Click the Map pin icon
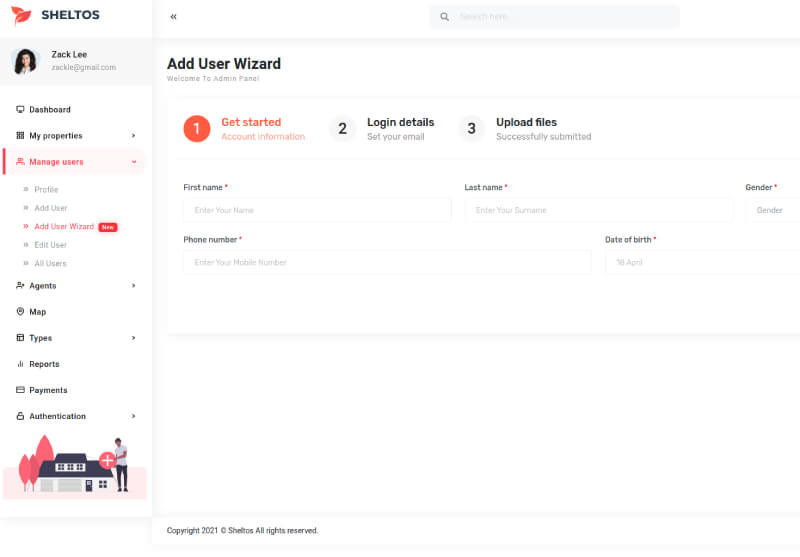This screenshot has height=557, width=800. 20,312
